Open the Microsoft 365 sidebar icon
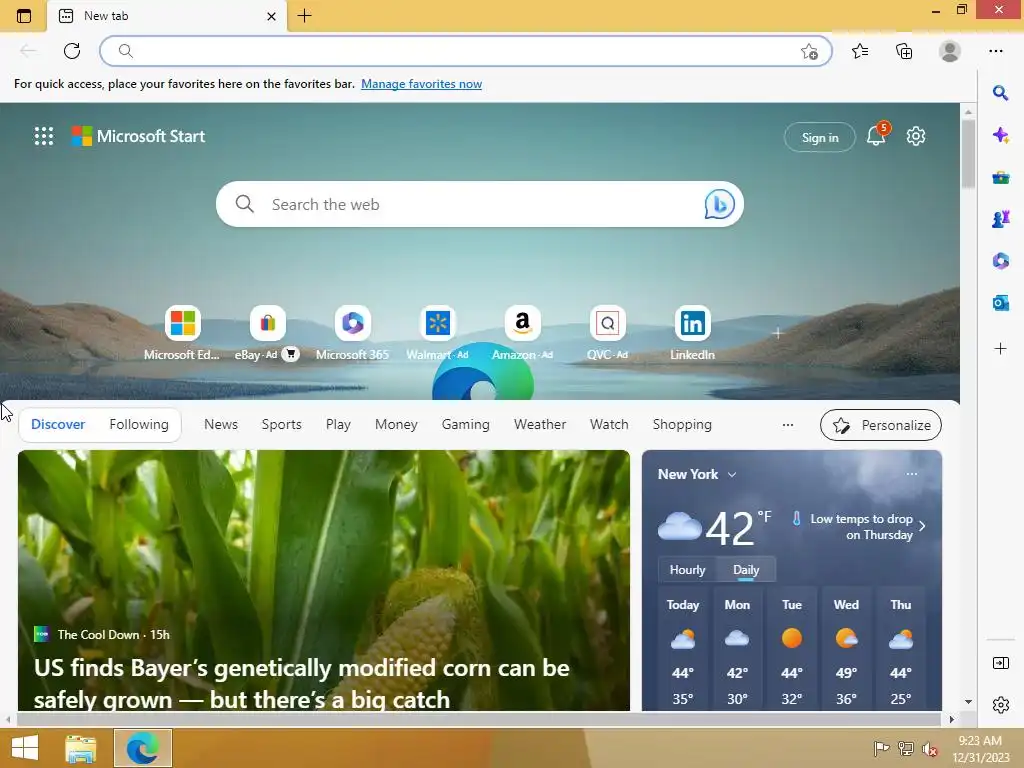The height and width of the screenshot is (768, 1024). point(1000,261)
